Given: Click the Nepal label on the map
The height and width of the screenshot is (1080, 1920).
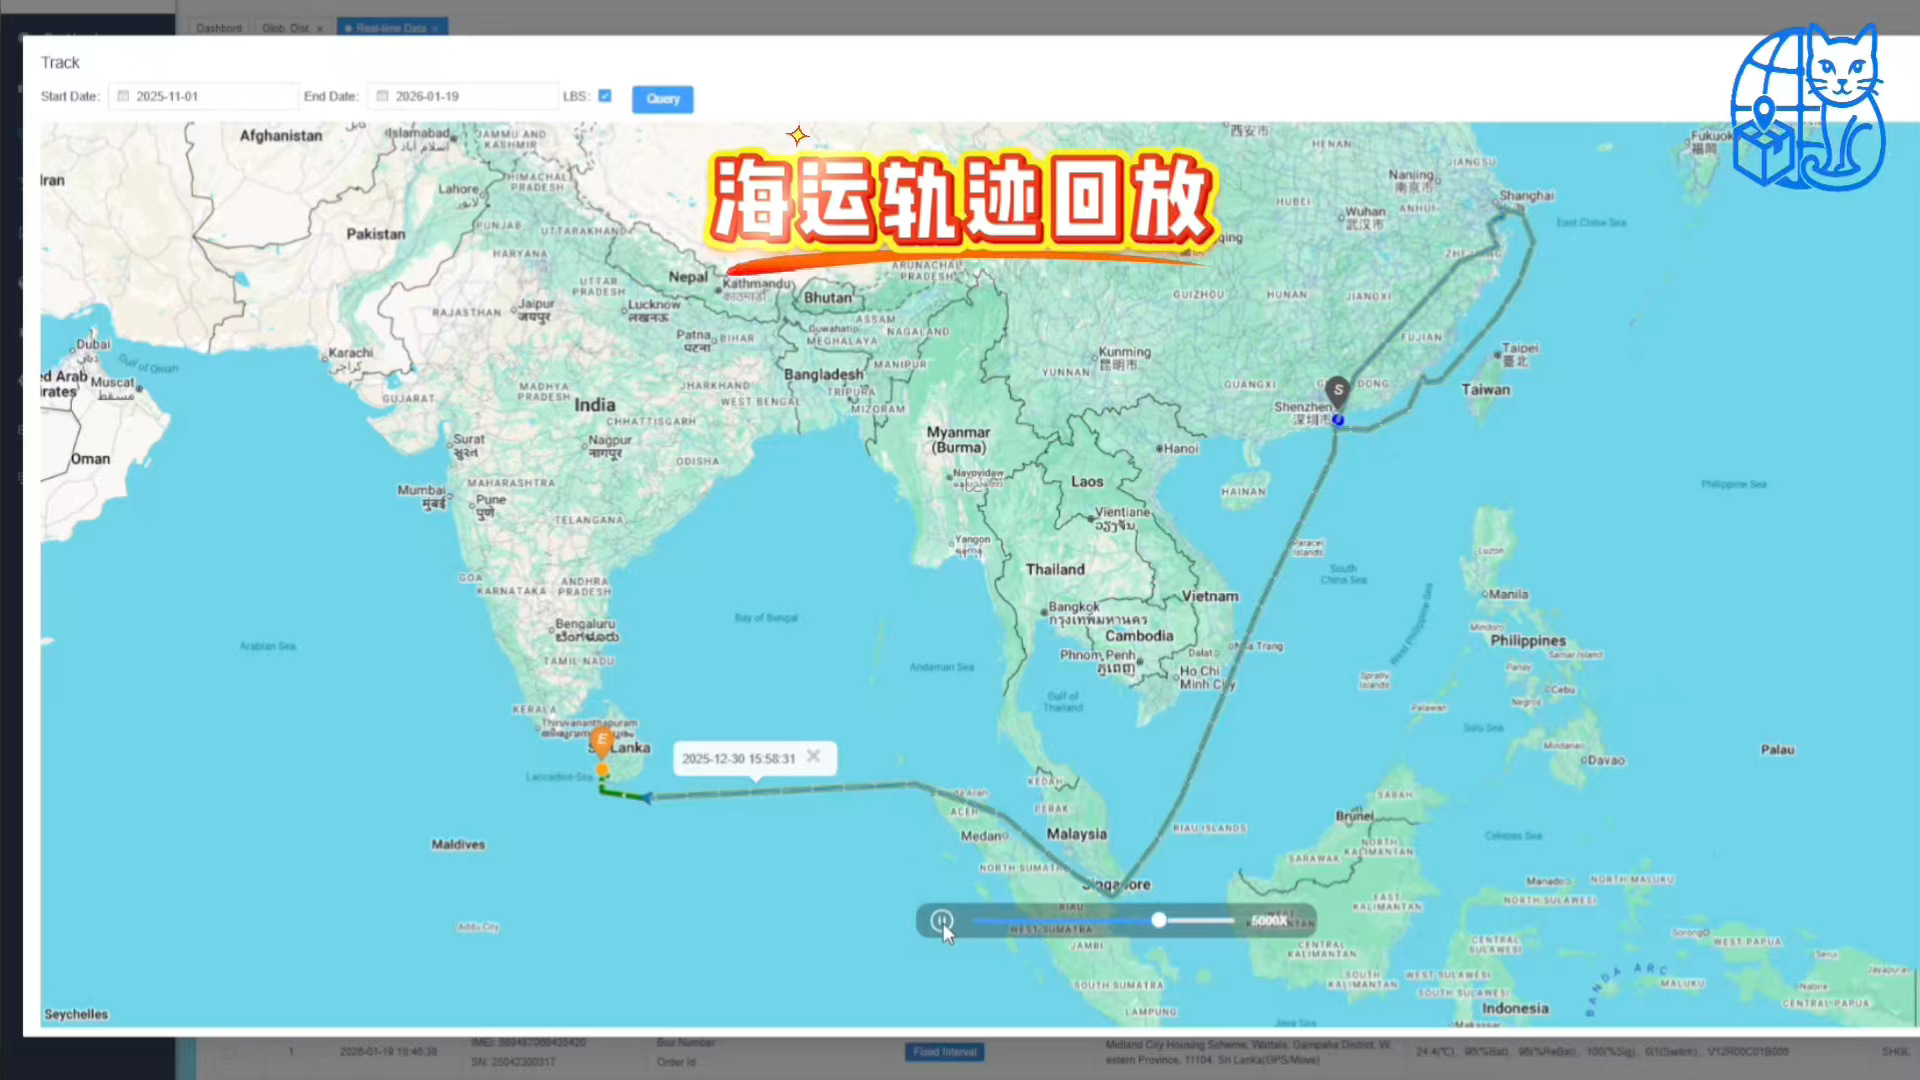Looking at the screenshot, I should [x=688, y=276].
